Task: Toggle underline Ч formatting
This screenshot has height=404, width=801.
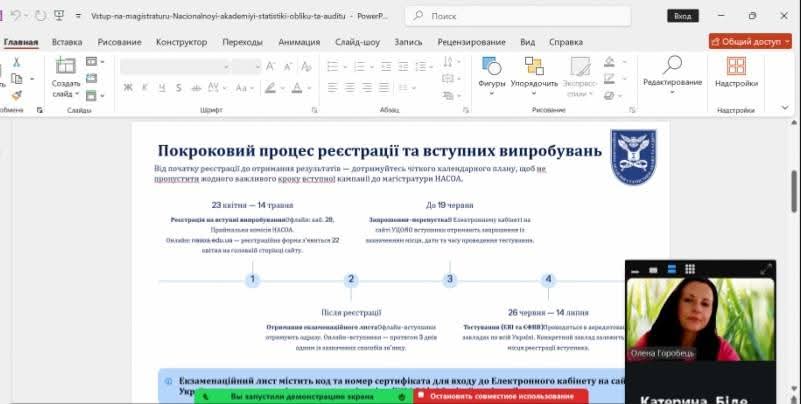Action: (158, 87)
